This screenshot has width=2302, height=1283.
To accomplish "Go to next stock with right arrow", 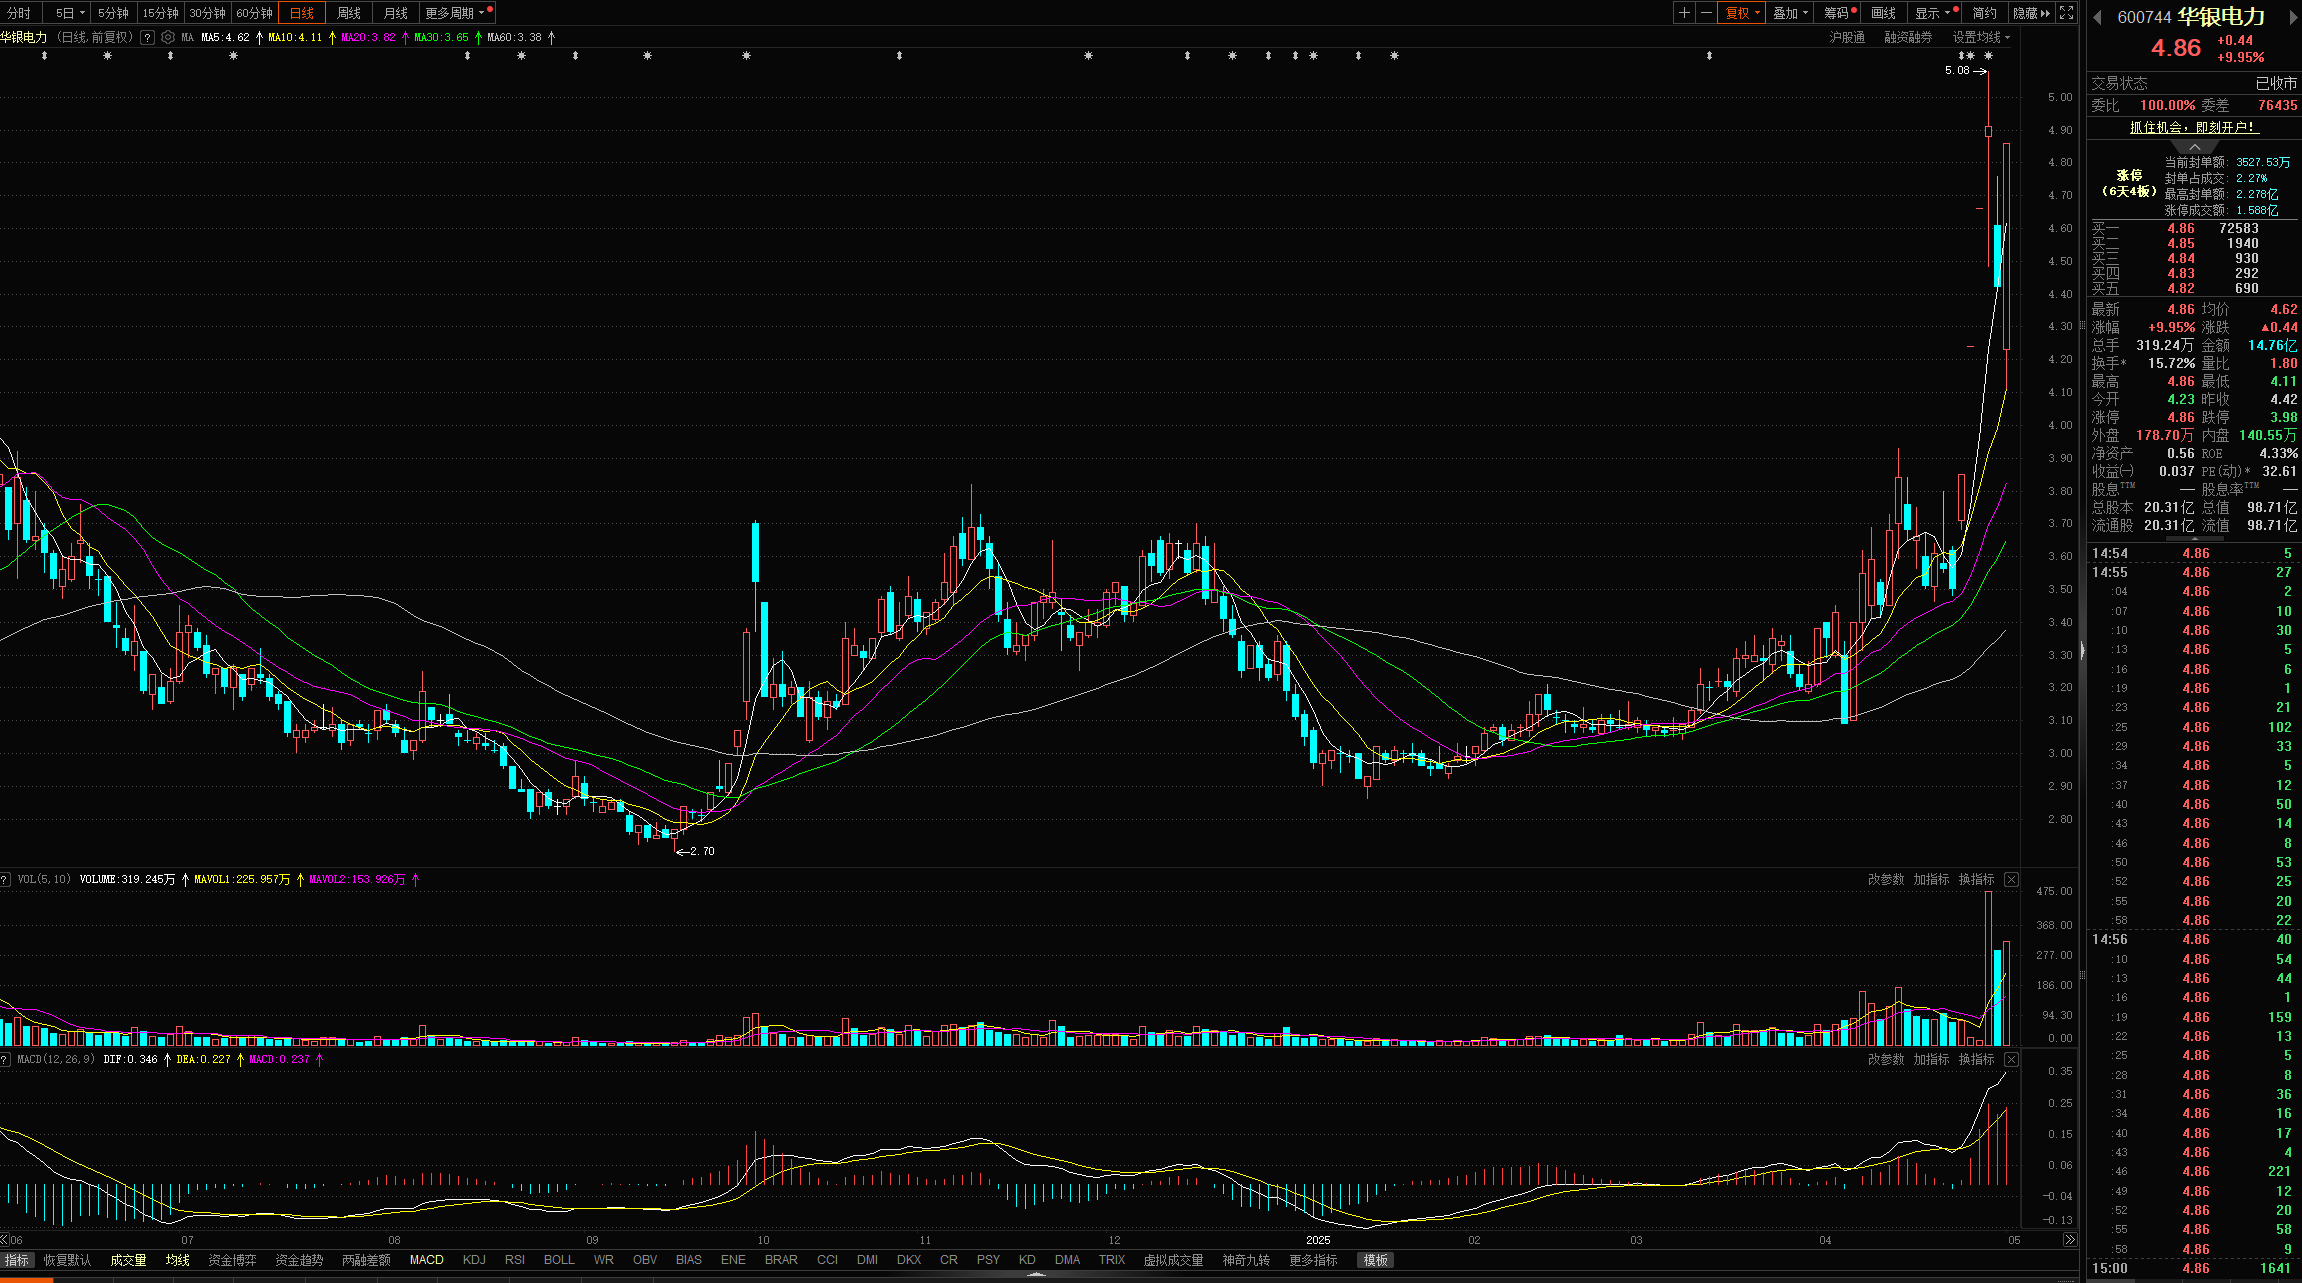I will click(2293, 17).
